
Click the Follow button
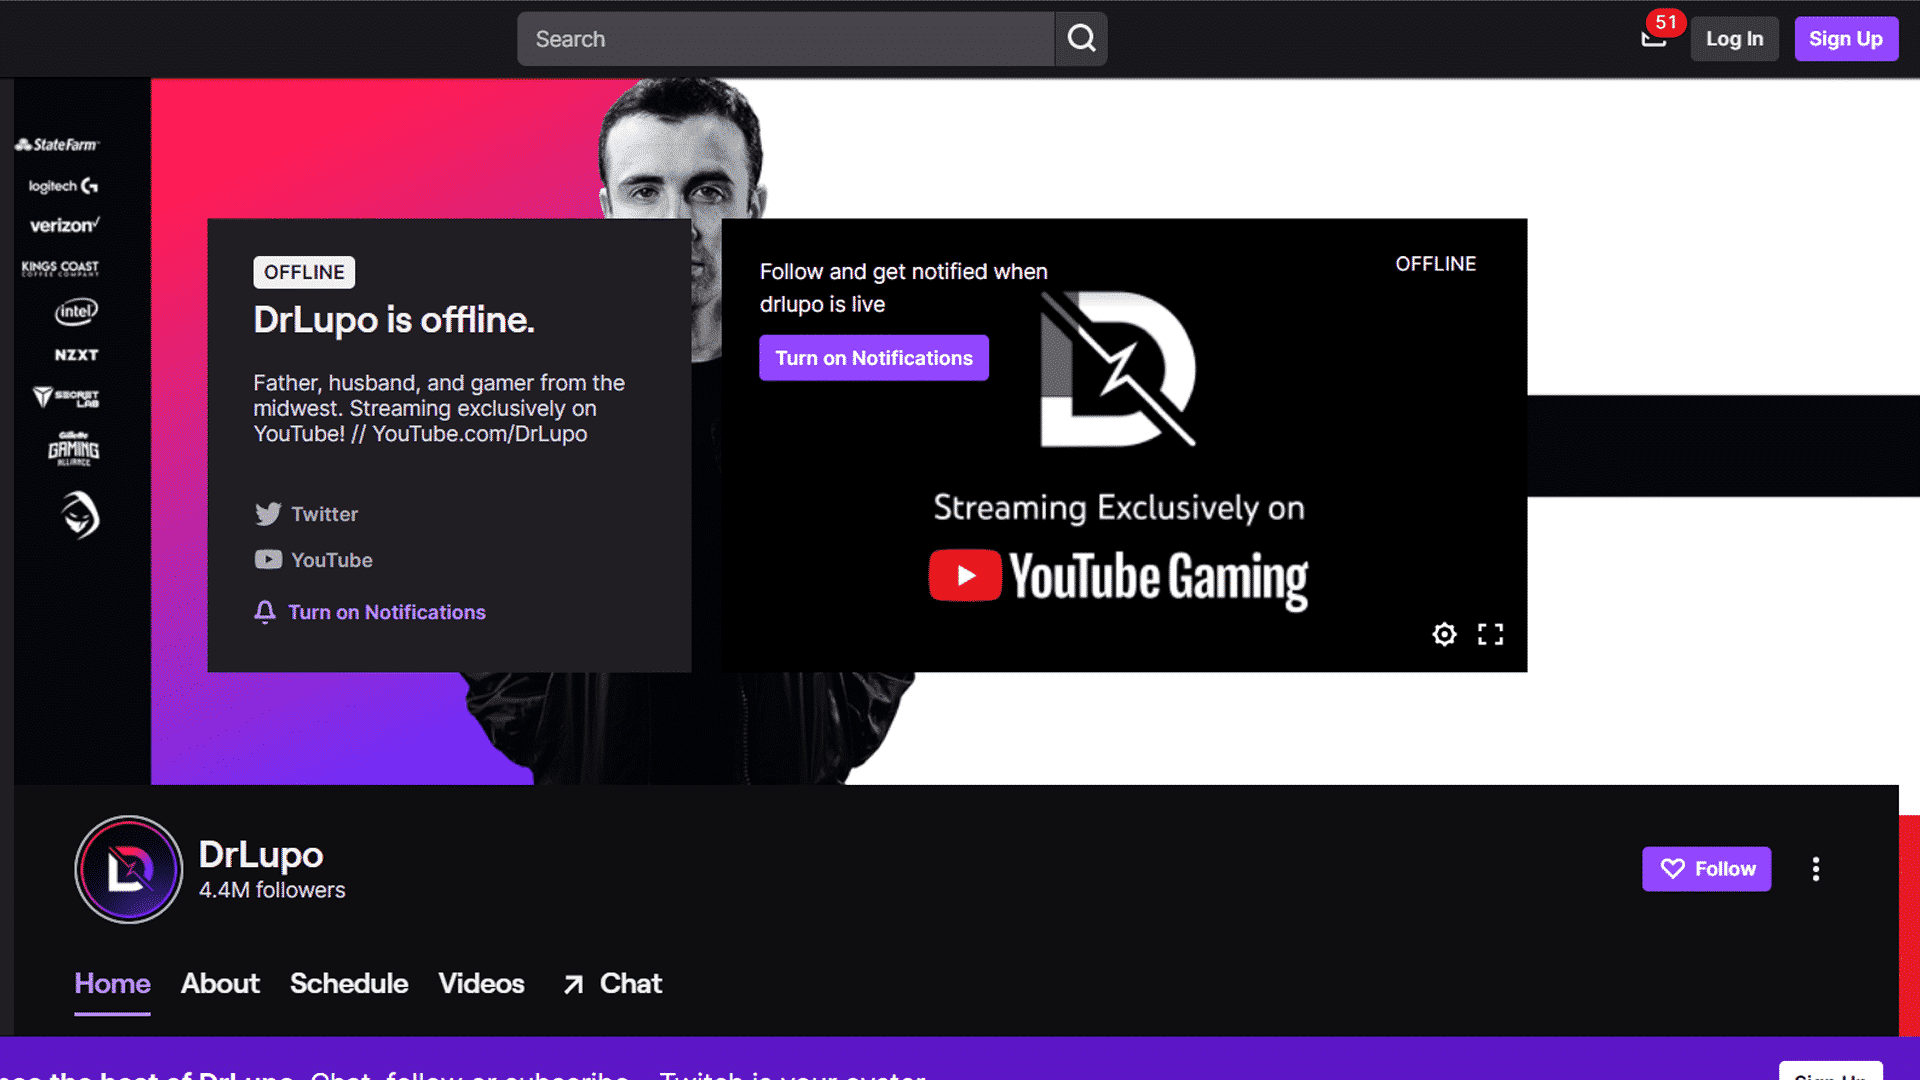pyautogui.click(x=1707, y=869)
